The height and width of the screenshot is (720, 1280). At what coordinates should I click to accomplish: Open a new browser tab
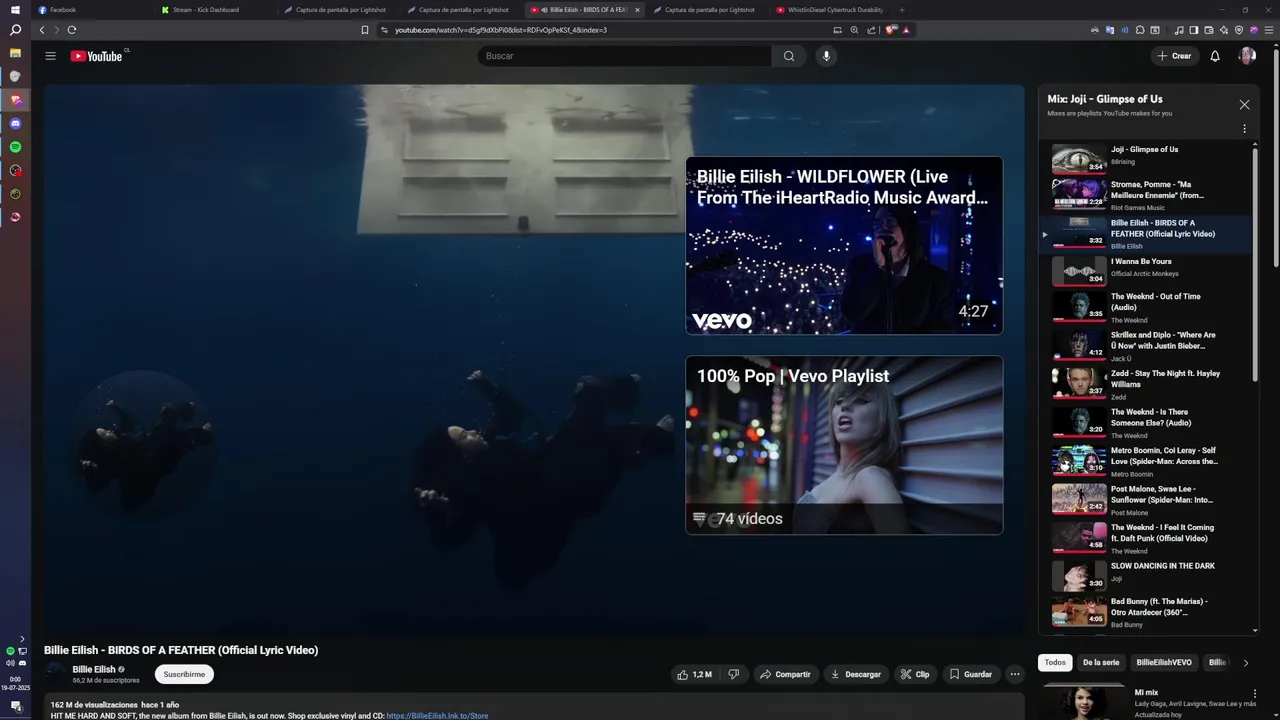[x=901, y=10]
